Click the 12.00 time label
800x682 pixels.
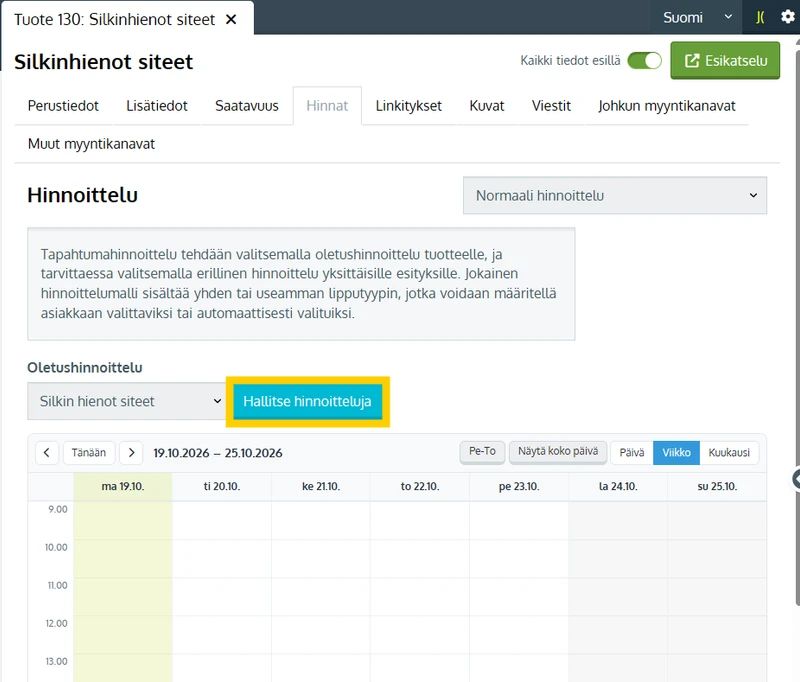pyautogui.click(x=56, y=623)
